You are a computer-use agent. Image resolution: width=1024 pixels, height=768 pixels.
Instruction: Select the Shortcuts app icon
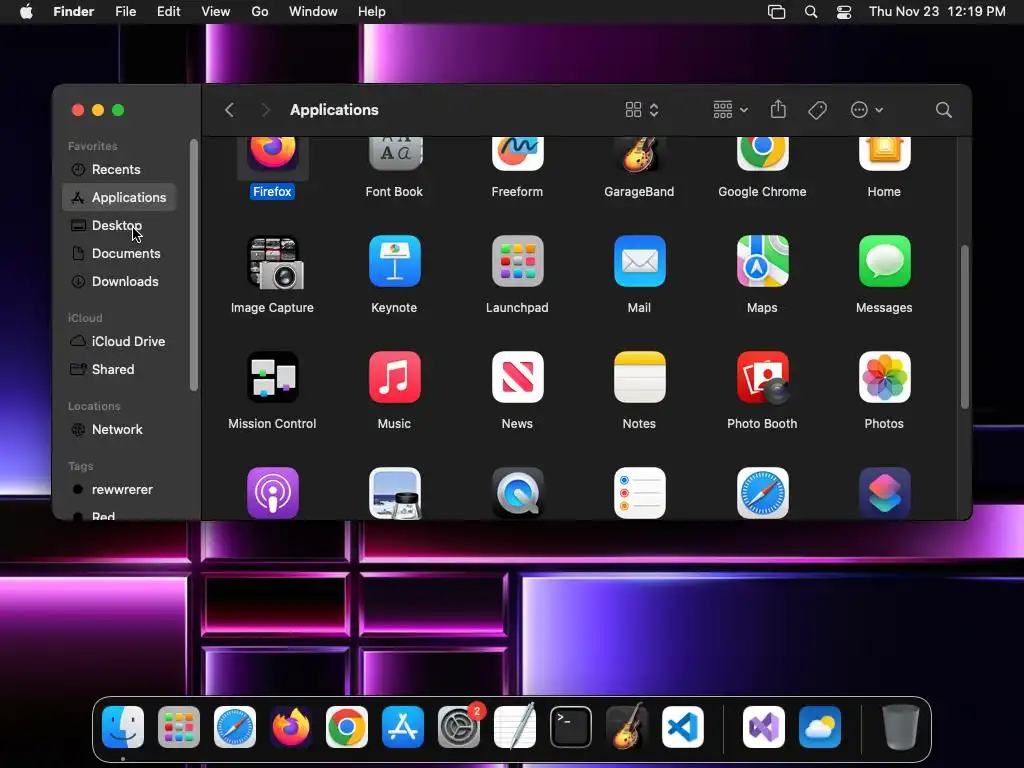[884, 493]
